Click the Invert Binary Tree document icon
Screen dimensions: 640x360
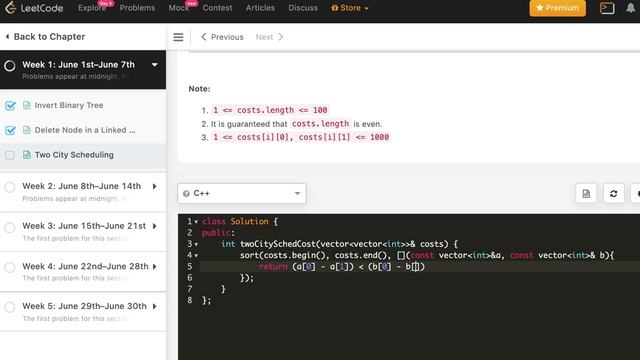tap(27, 105)
